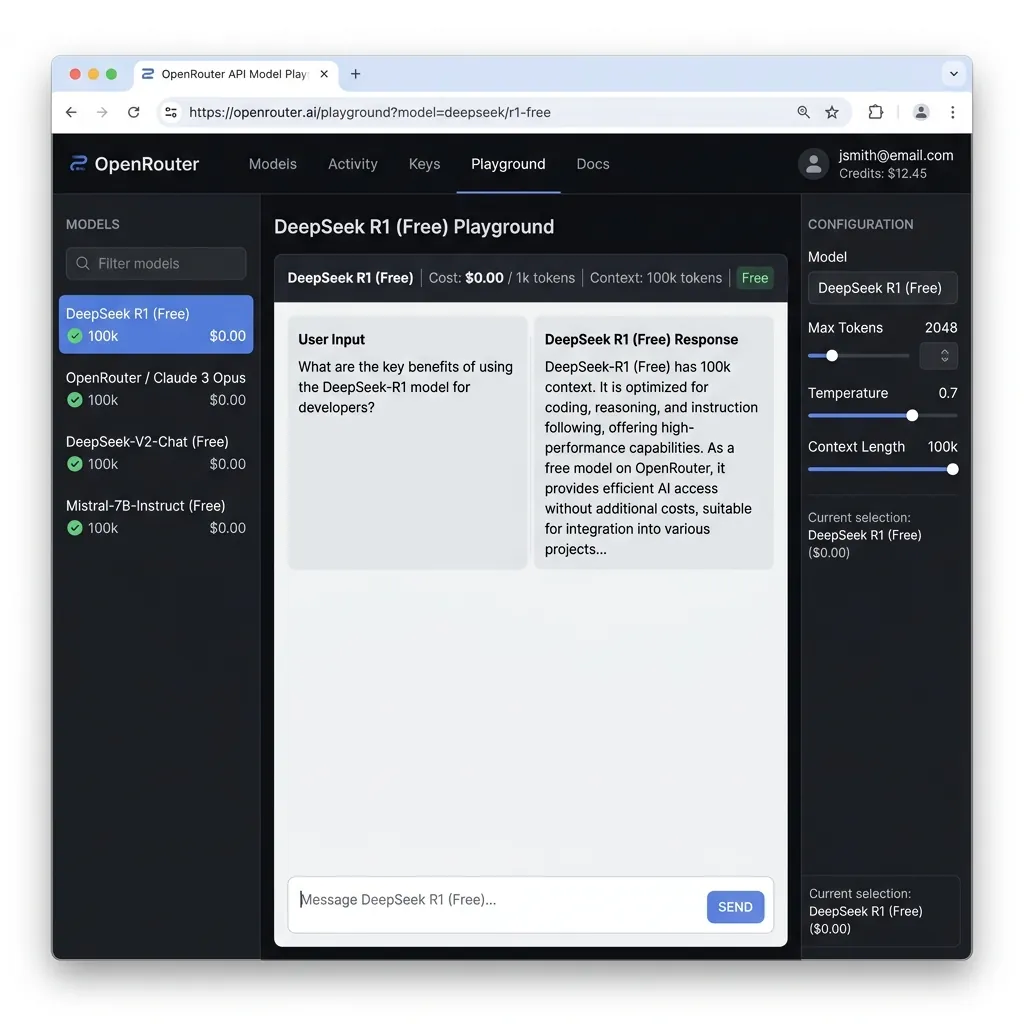Click the Temperature value 0.7

[948, 393]
